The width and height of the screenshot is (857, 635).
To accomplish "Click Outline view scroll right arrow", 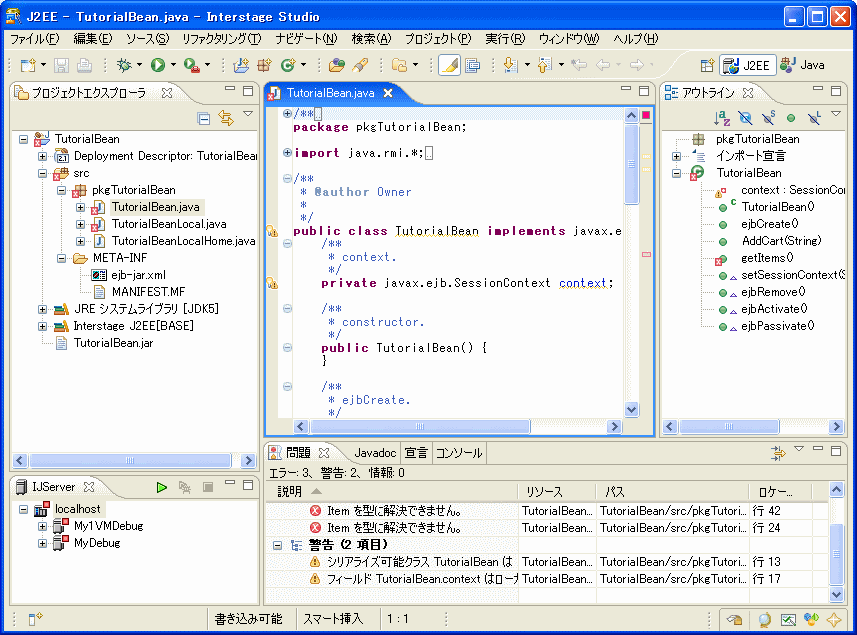I will (836, 426).
